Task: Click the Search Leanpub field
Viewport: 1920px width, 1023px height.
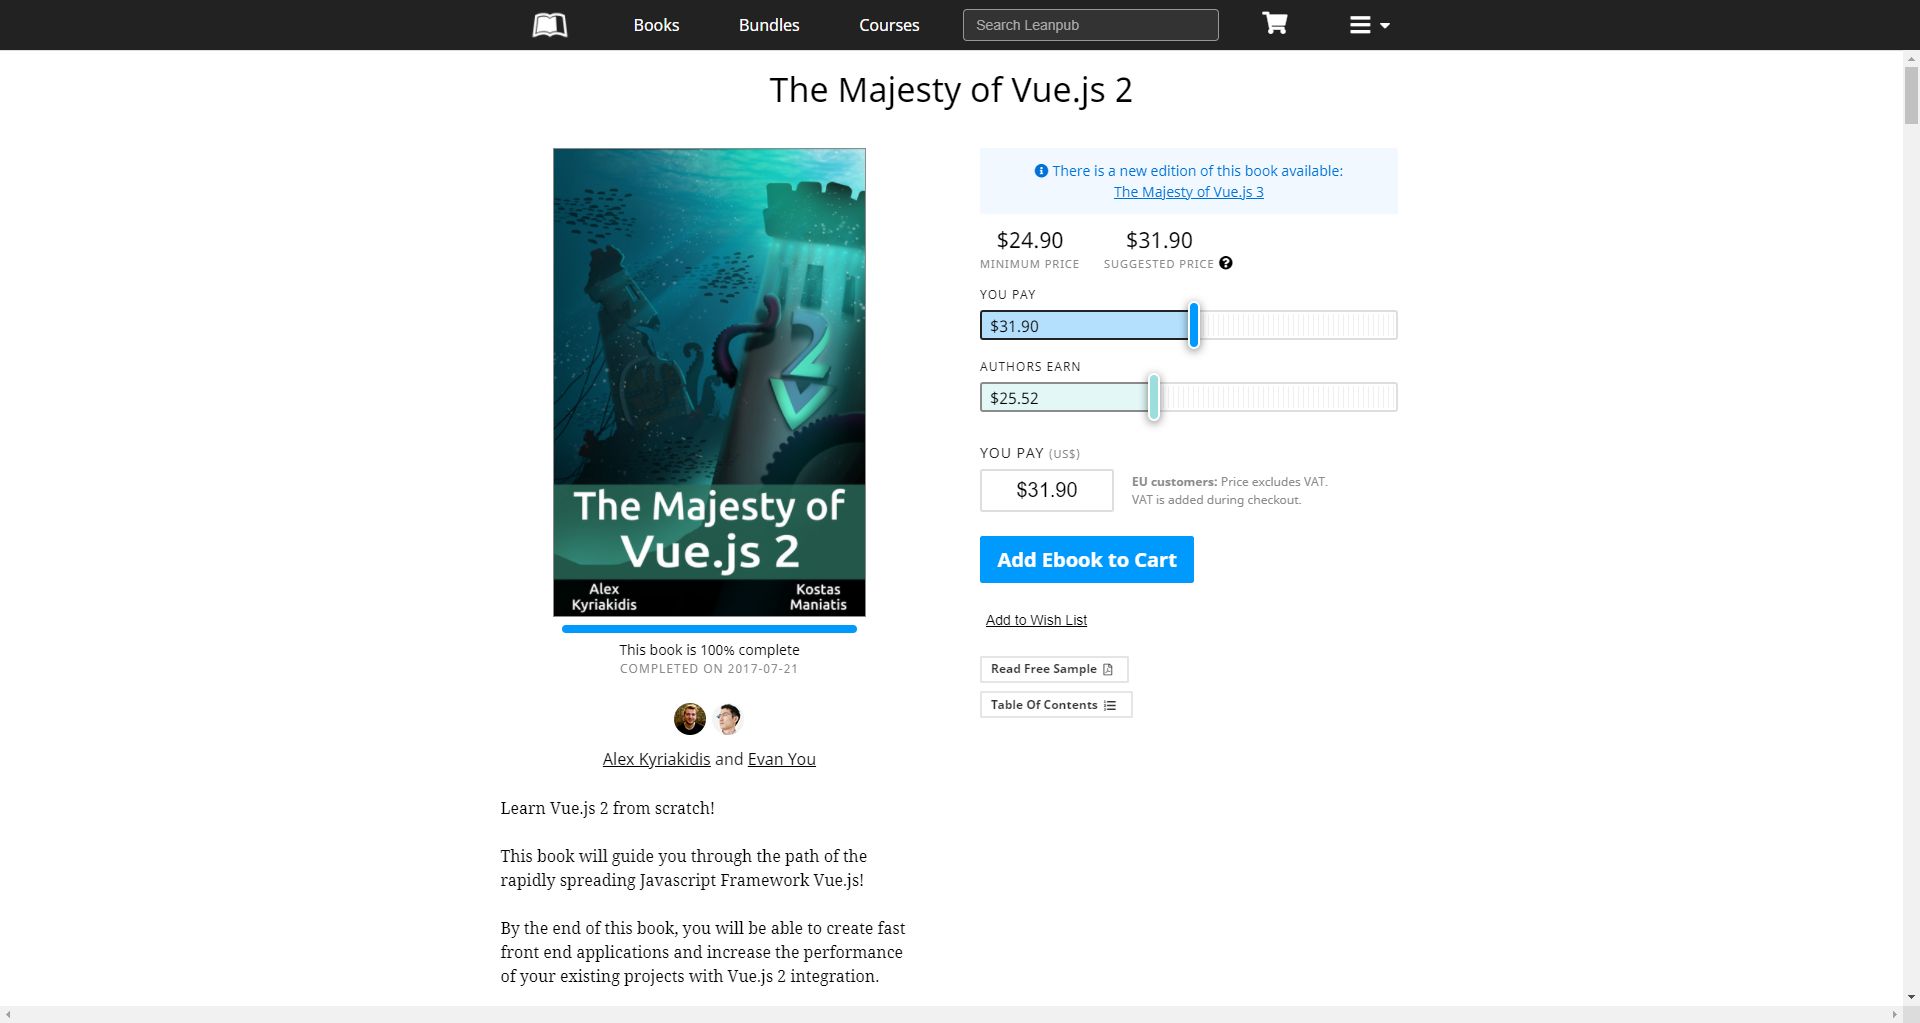Action: tap(1090, 25)
